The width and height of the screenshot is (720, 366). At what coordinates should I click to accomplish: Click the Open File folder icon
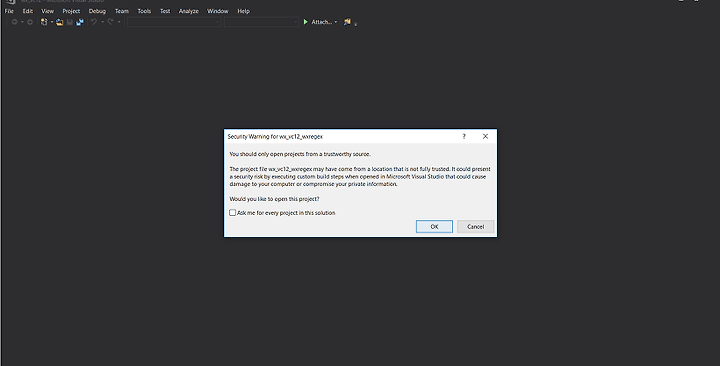coord(60,22)
